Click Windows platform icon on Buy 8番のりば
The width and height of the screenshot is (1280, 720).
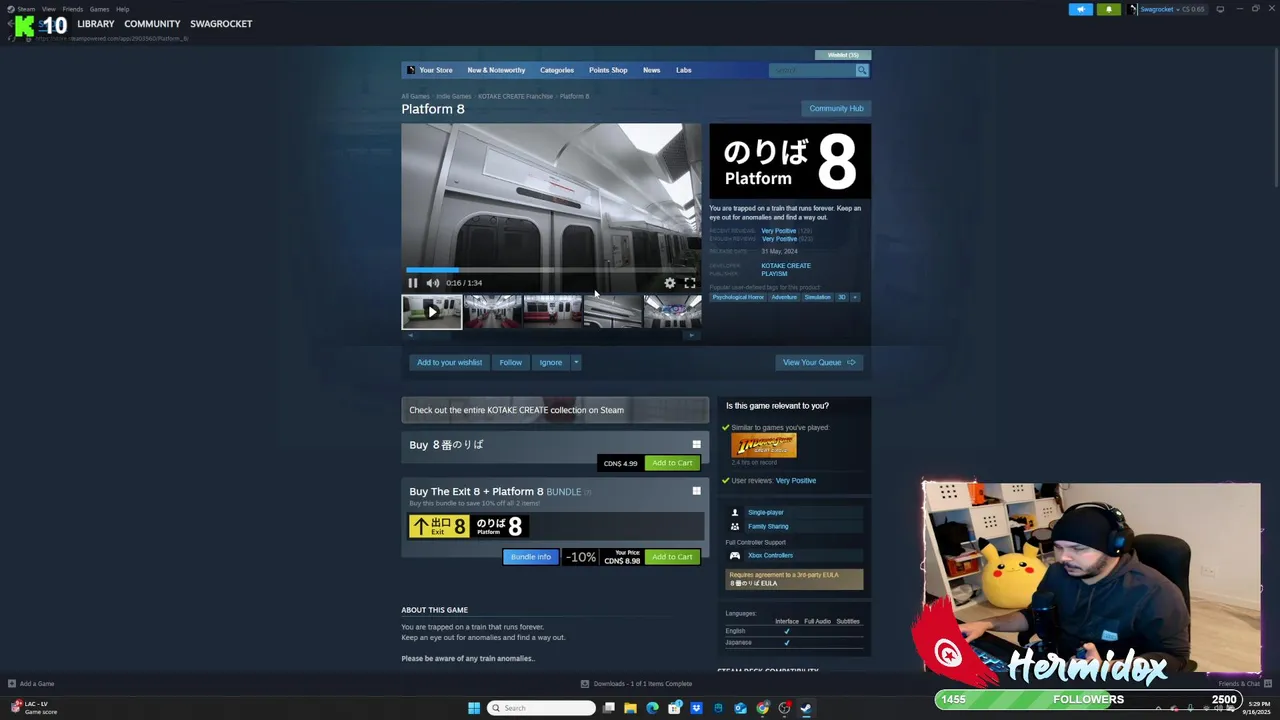coord(697,444)
